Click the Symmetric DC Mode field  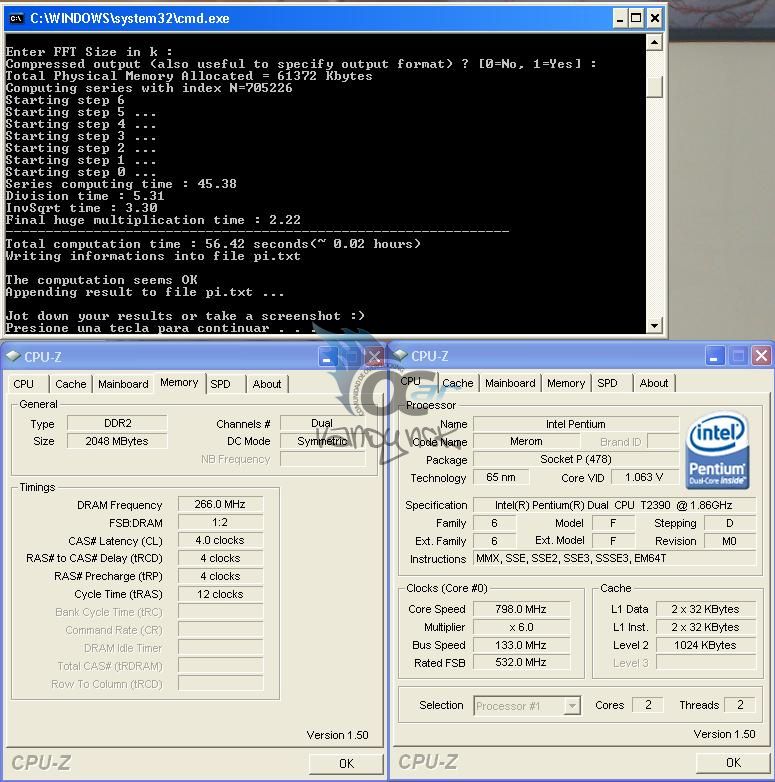pos(322,441)
